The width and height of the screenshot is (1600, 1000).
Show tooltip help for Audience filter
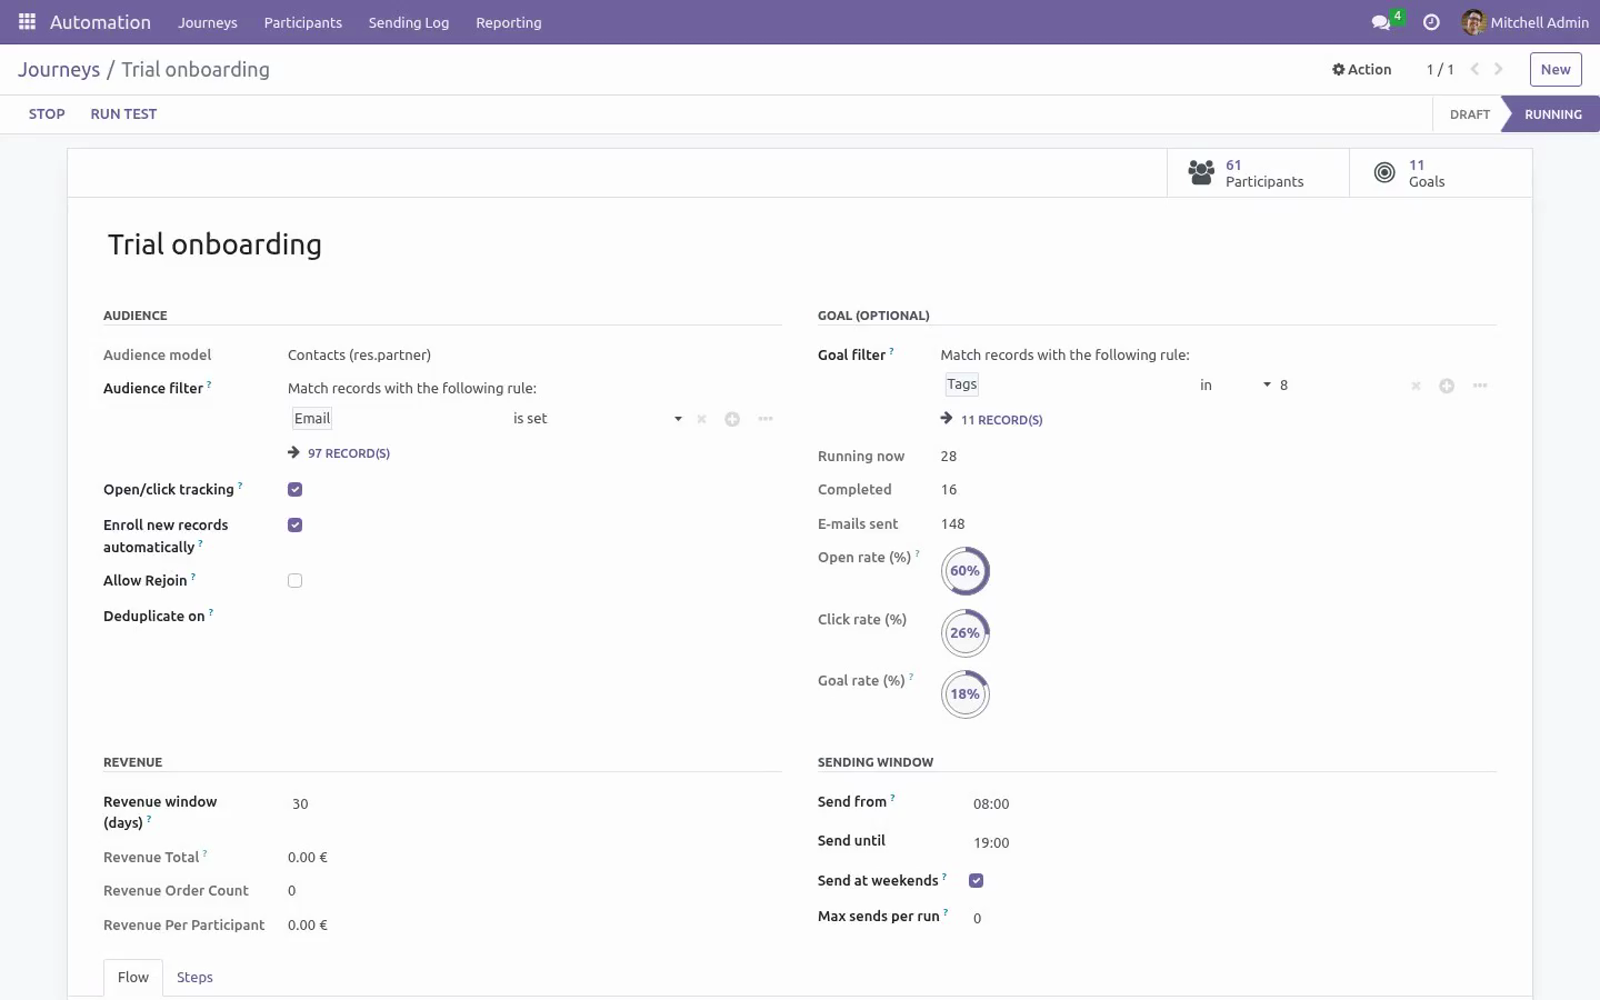(x=209, y=384)
